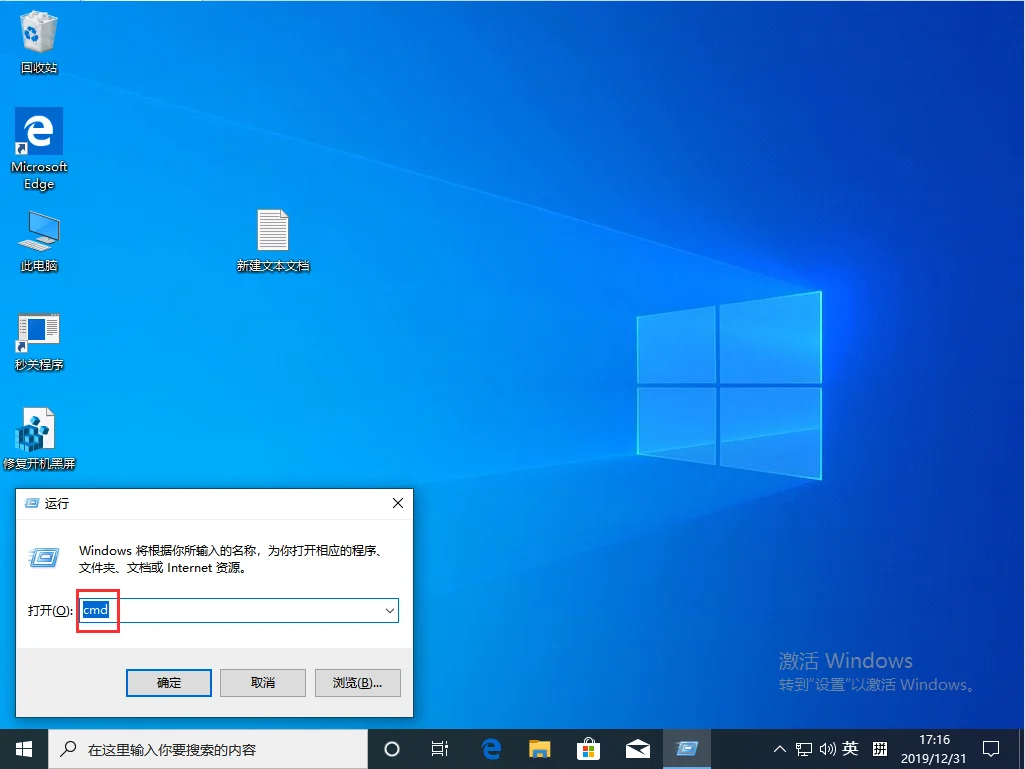Click the volume speaker tray icon

point(827,749)
